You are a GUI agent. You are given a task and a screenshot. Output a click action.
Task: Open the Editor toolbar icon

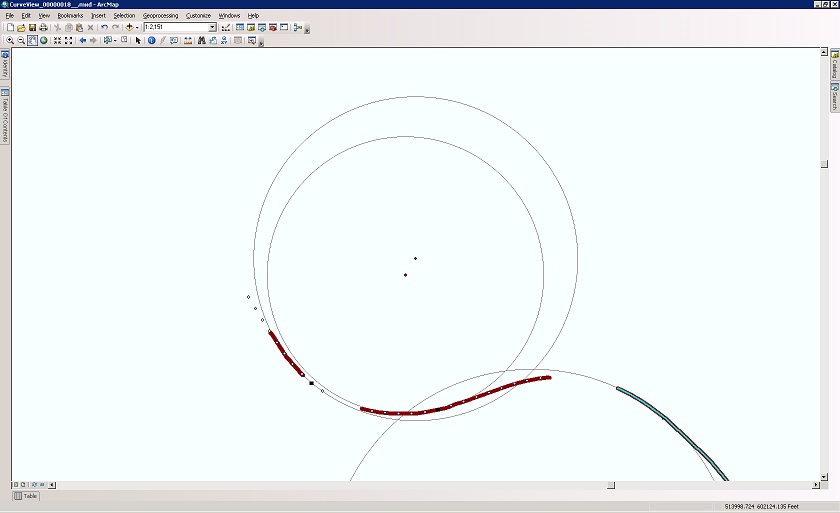pyautogui.click(x=226, y=27)
